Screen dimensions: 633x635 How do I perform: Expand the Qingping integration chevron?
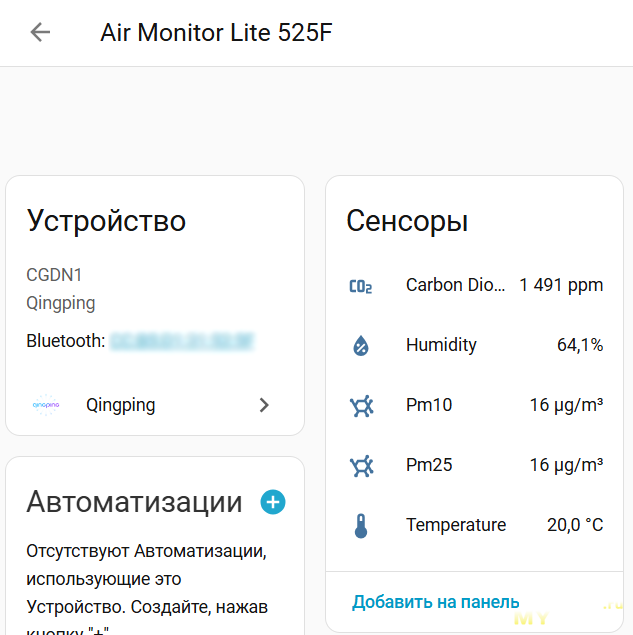tap(264, 405)
